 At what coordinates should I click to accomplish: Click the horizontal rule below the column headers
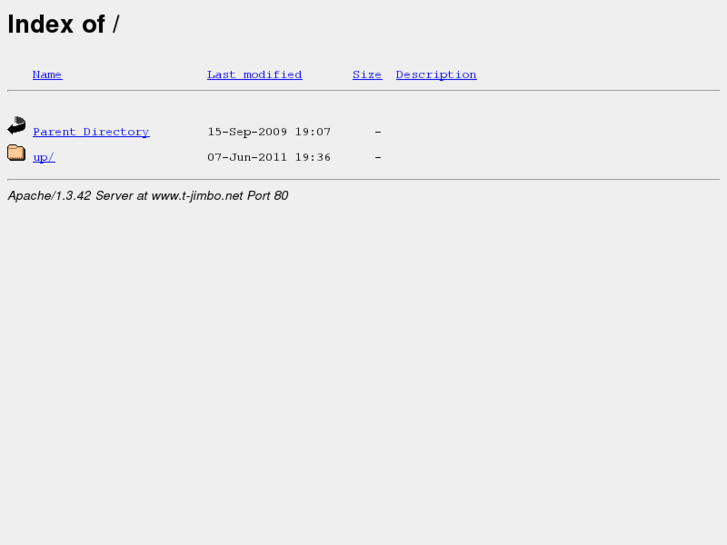click(364, 90)
